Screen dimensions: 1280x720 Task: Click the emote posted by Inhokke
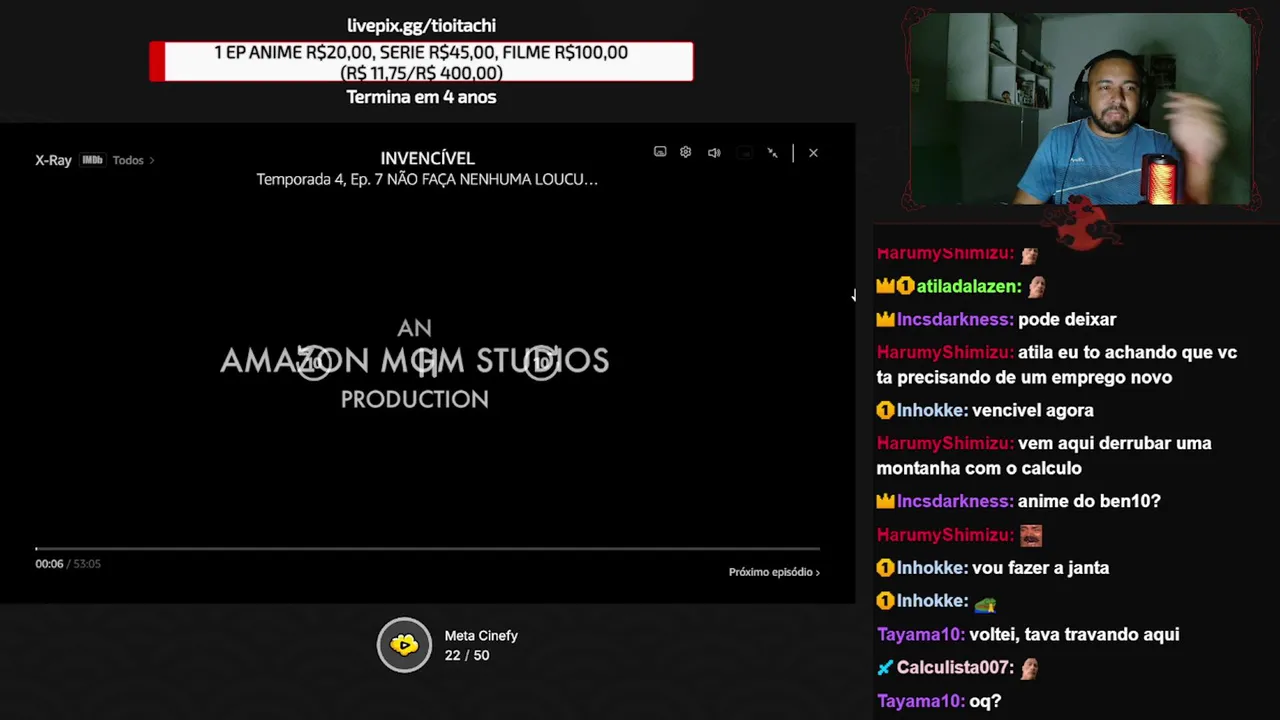click(x=985, y=601)
